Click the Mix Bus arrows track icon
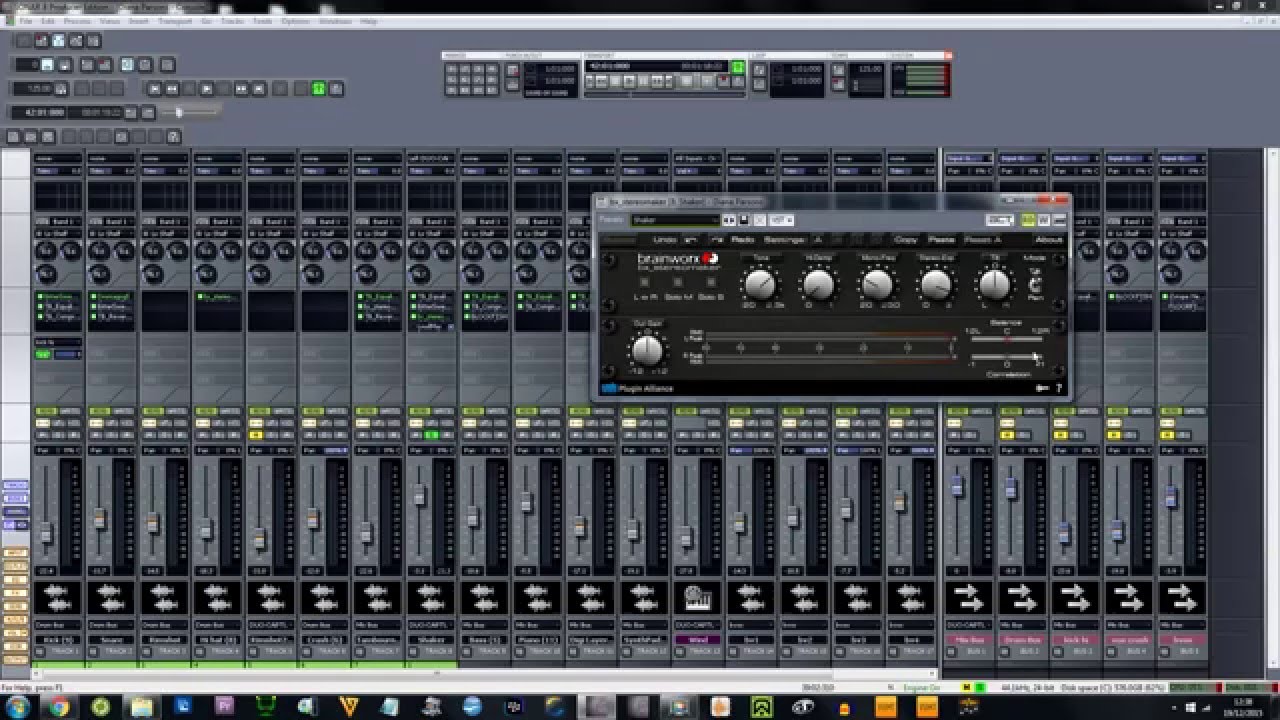 967,598
